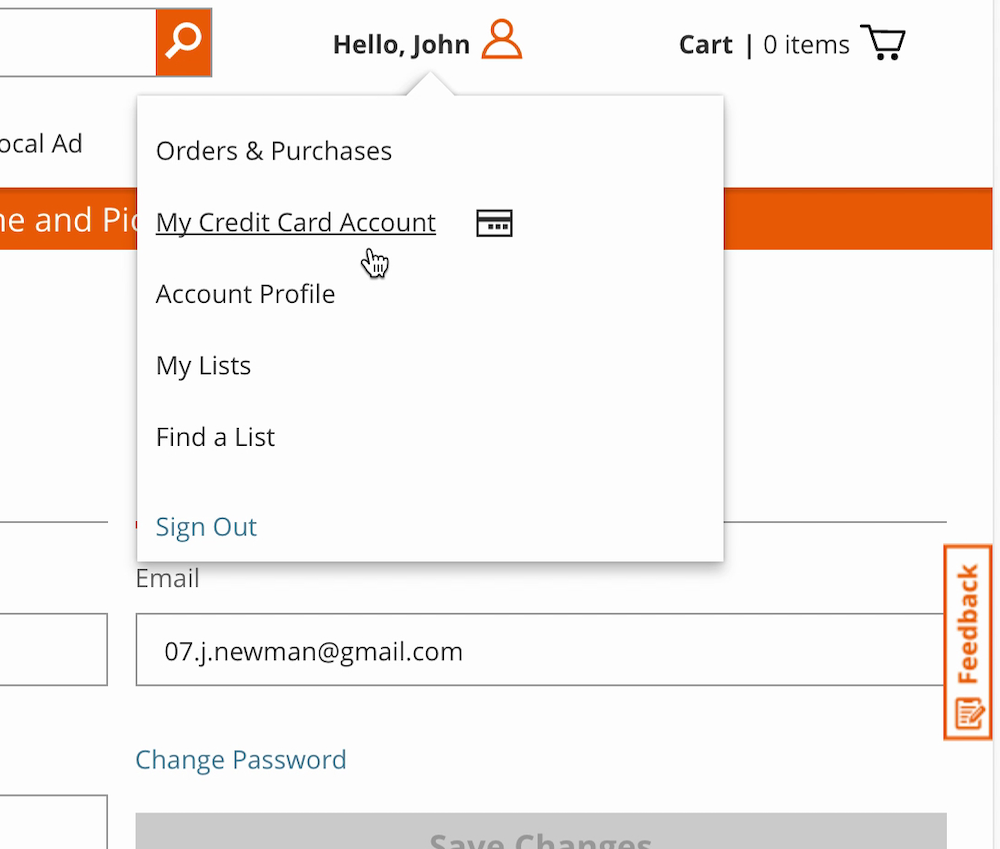Click the account person icon beside Hello, John

click(x=503, y=41)
